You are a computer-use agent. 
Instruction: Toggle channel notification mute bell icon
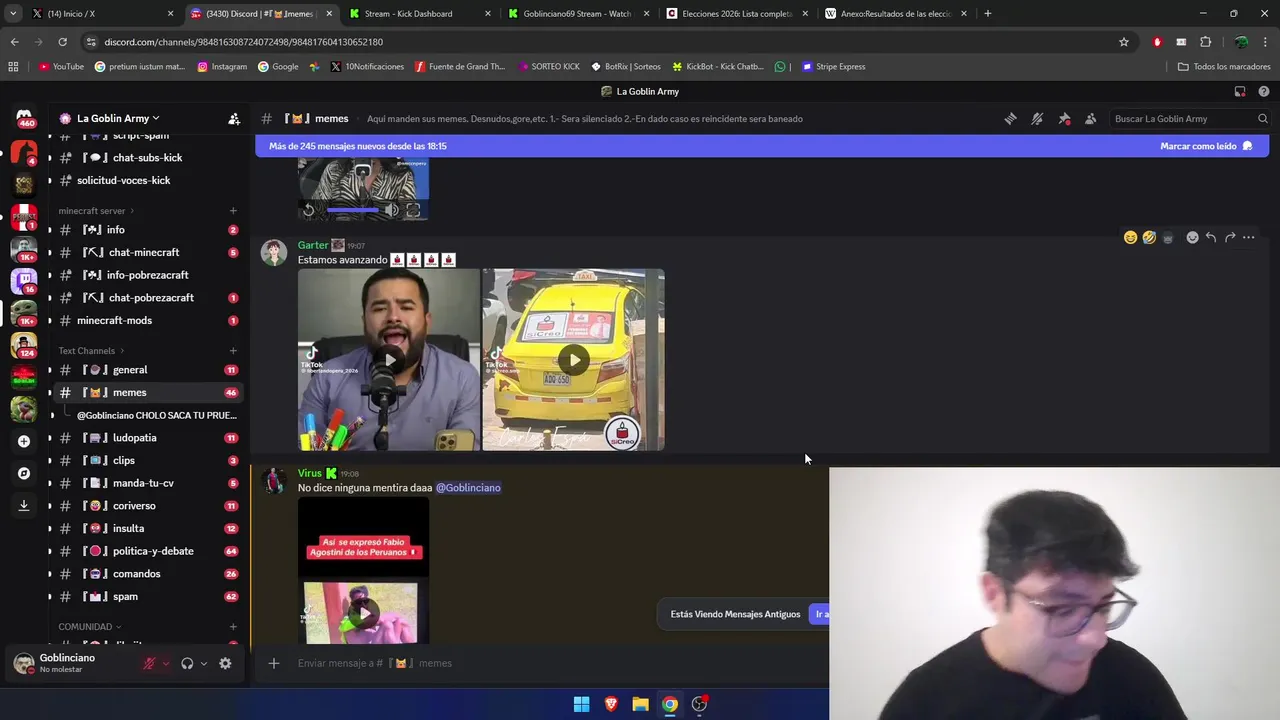point(1037,118)
